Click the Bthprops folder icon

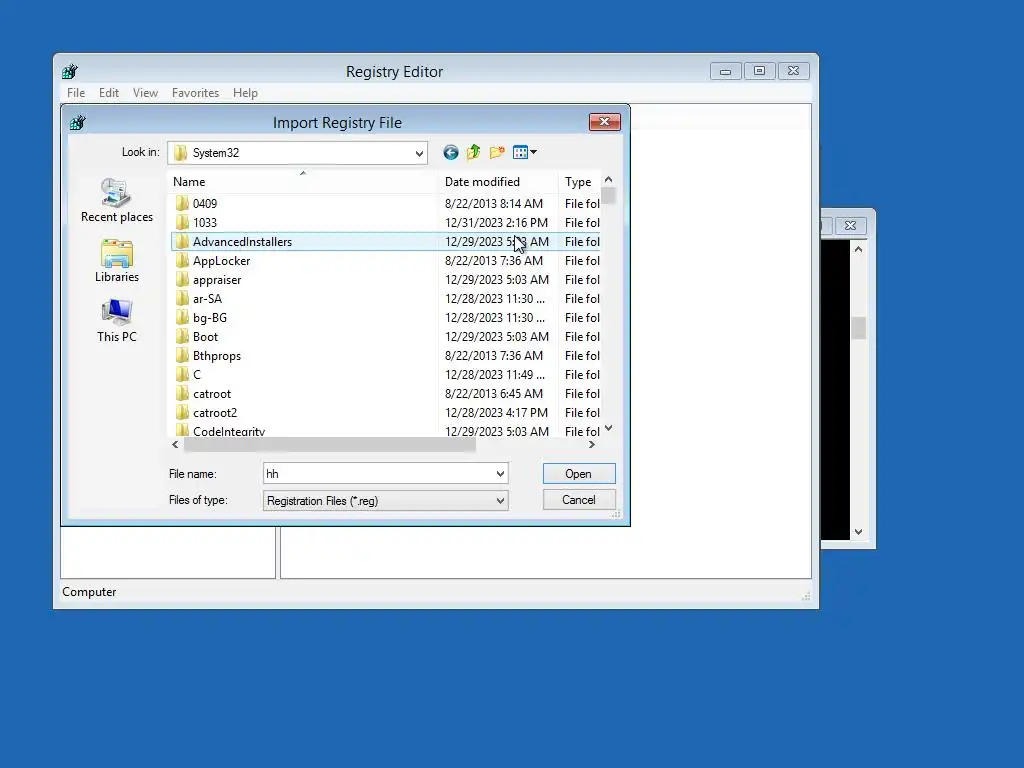pyautogui.click(x=182, y=356)
